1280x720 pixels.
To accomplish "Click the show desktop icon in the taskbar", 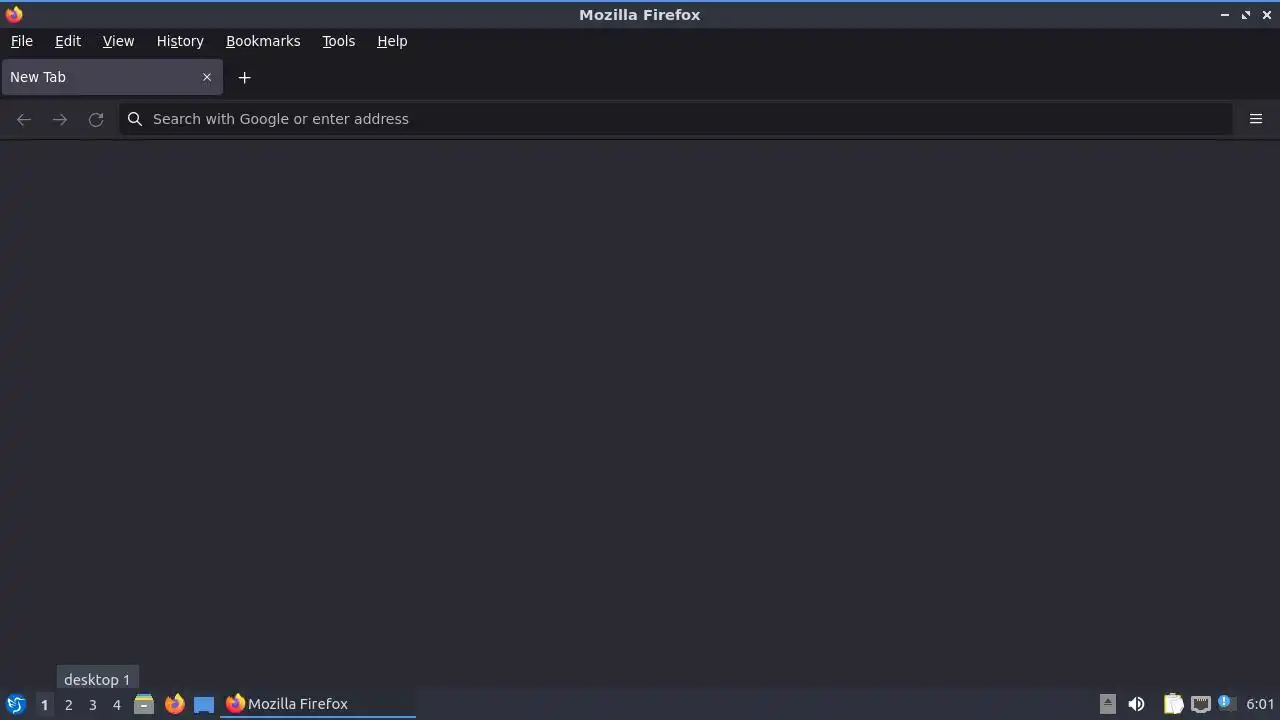I will click(204, 704).
